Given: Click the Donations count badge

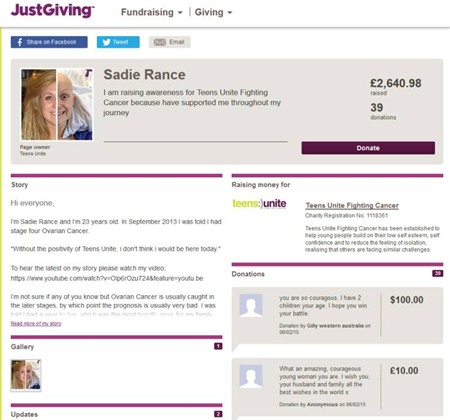Looking at the screenshot, I should click(x=437, y=273).
